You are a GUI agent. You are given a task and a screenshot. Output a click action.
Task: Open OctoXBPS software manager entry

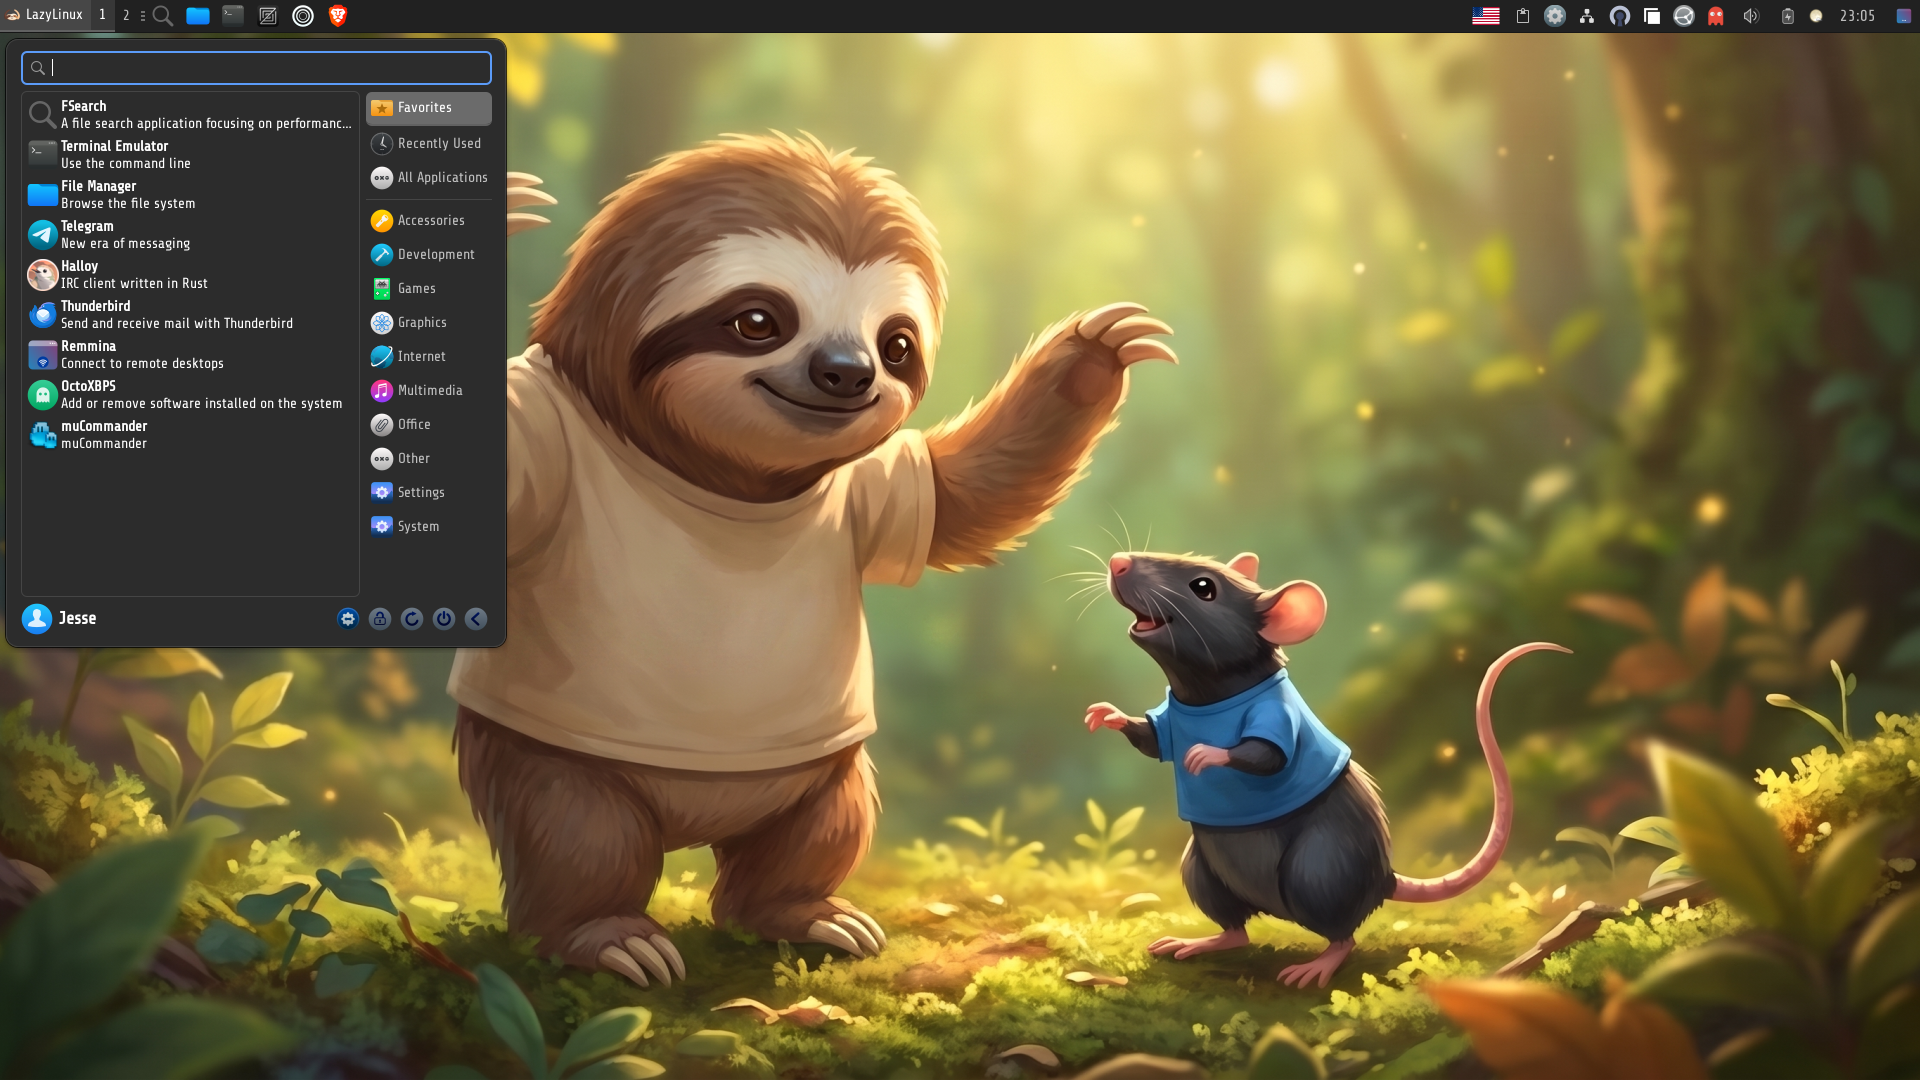190,394
